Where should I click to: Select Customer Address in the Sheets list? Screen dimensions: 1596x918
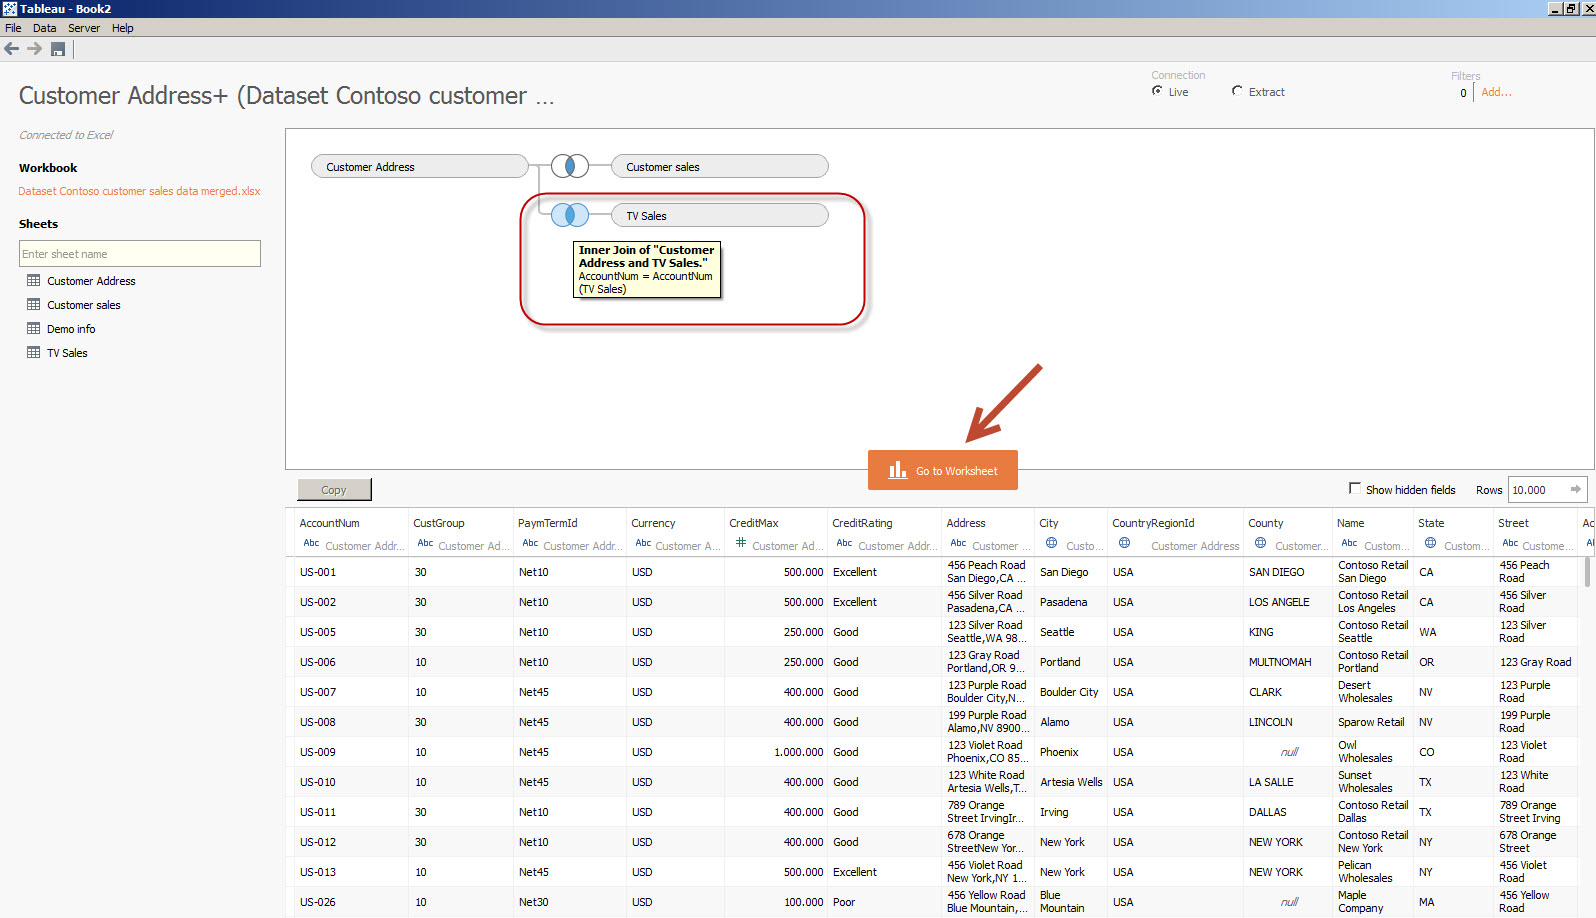[91, 281]
